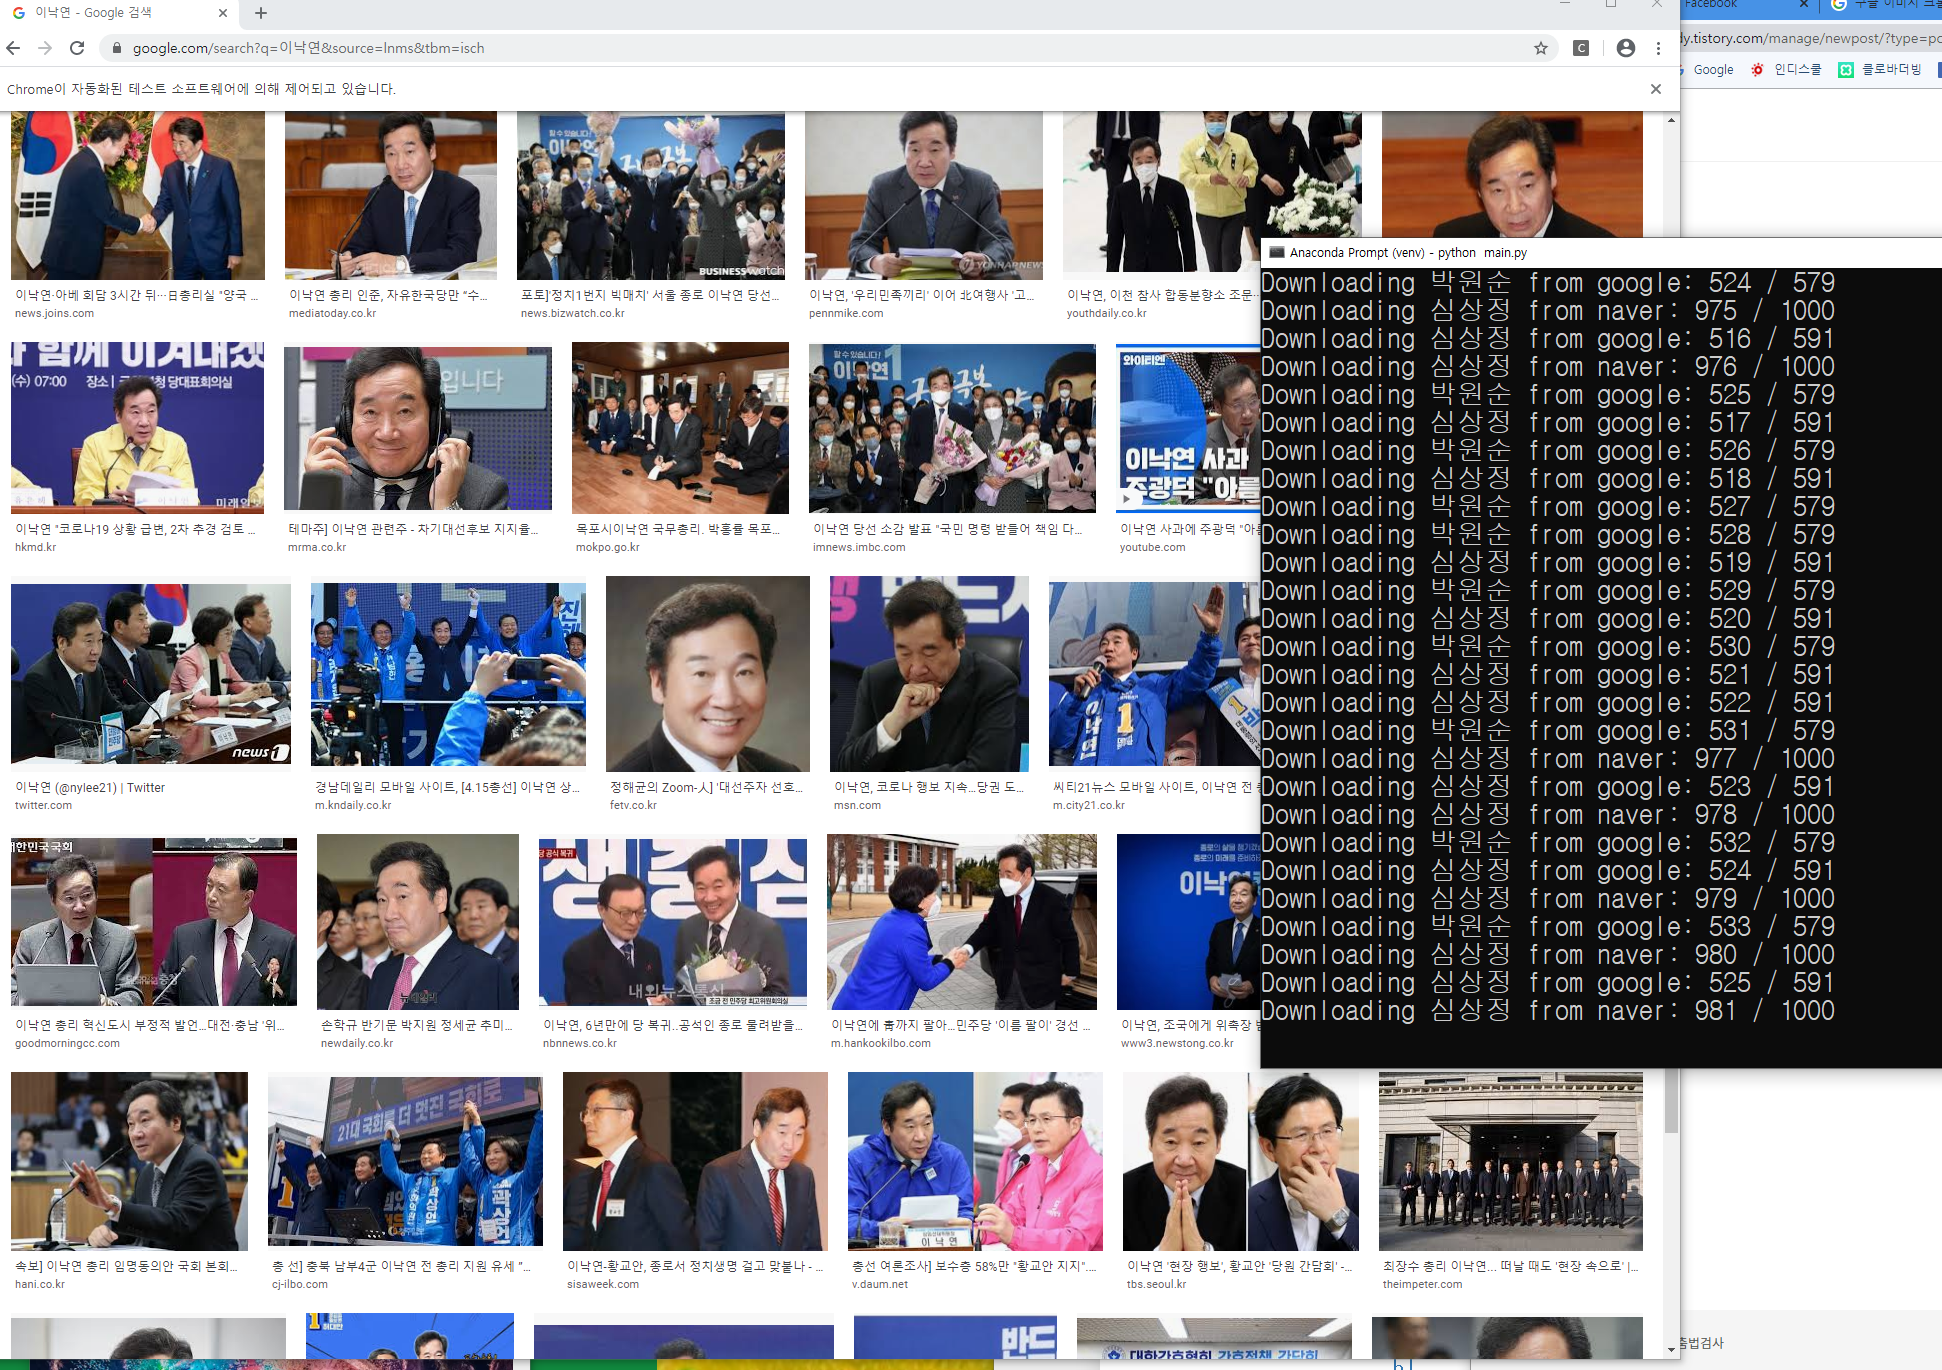The height and width of the screenshot is (1370, 1942).
Task: Reload the Google image search page
Action: click(77, 48)
